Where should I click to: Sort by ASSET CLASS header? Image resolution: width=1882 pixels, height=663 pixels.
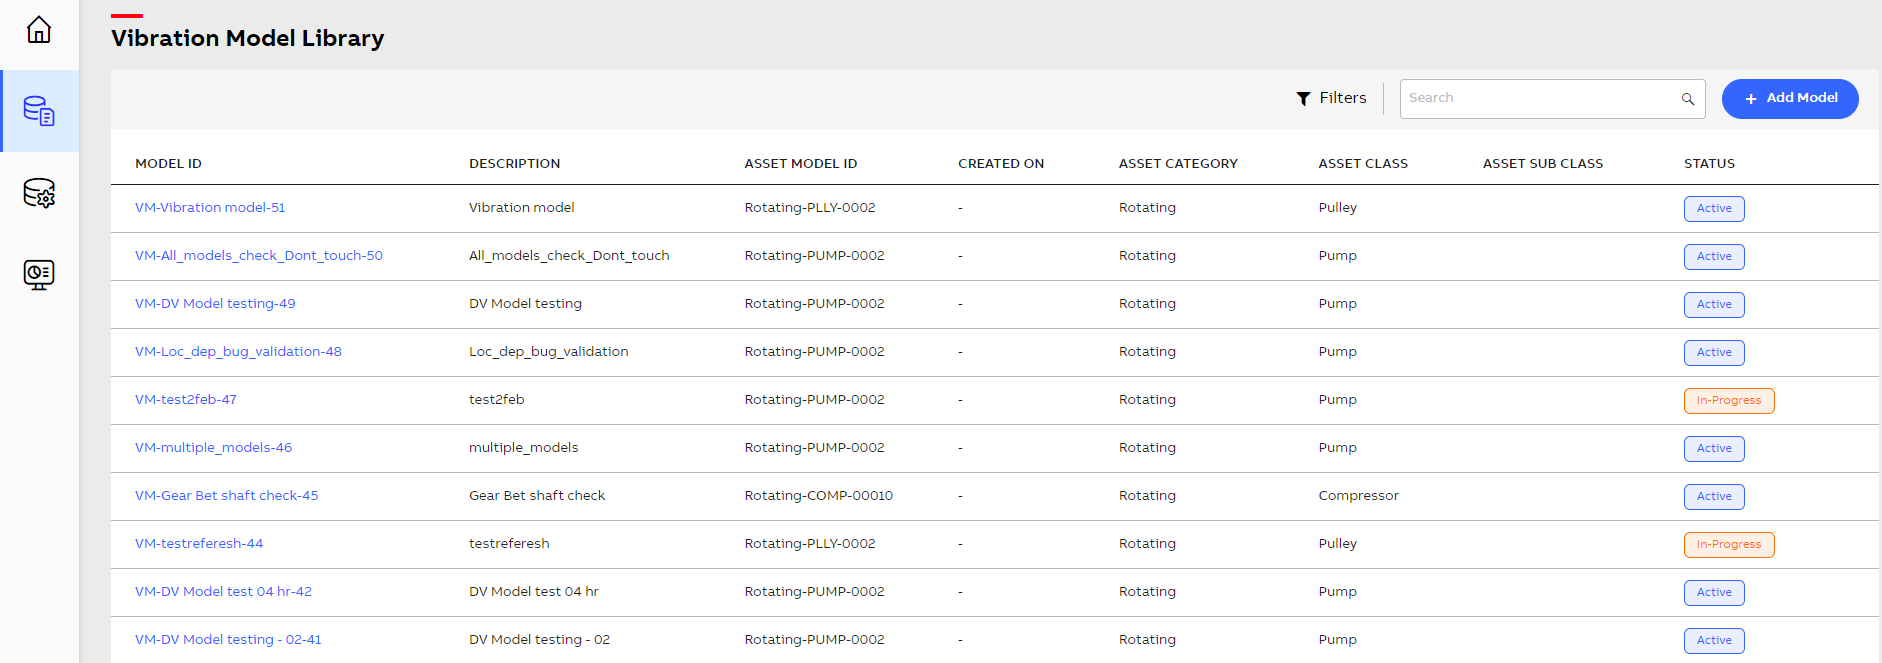point(1363,164)
